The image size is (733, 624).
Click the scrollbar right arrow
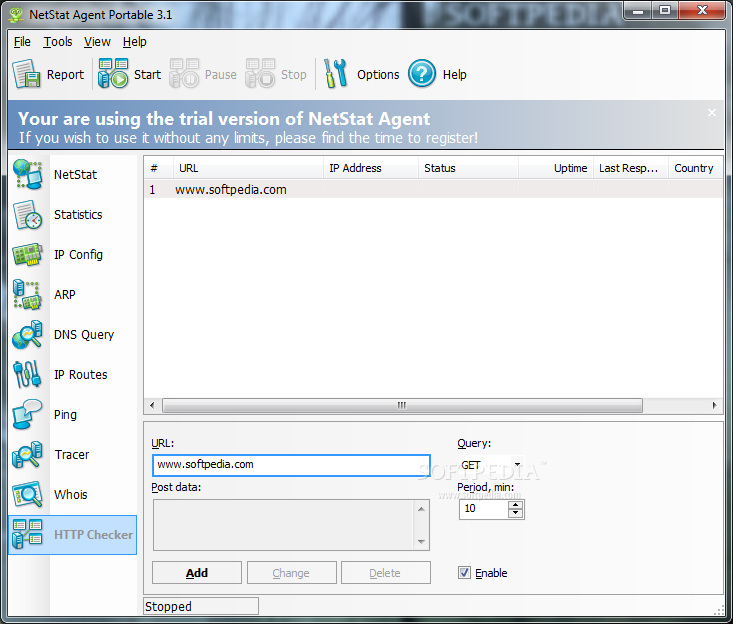pos(714,405)
